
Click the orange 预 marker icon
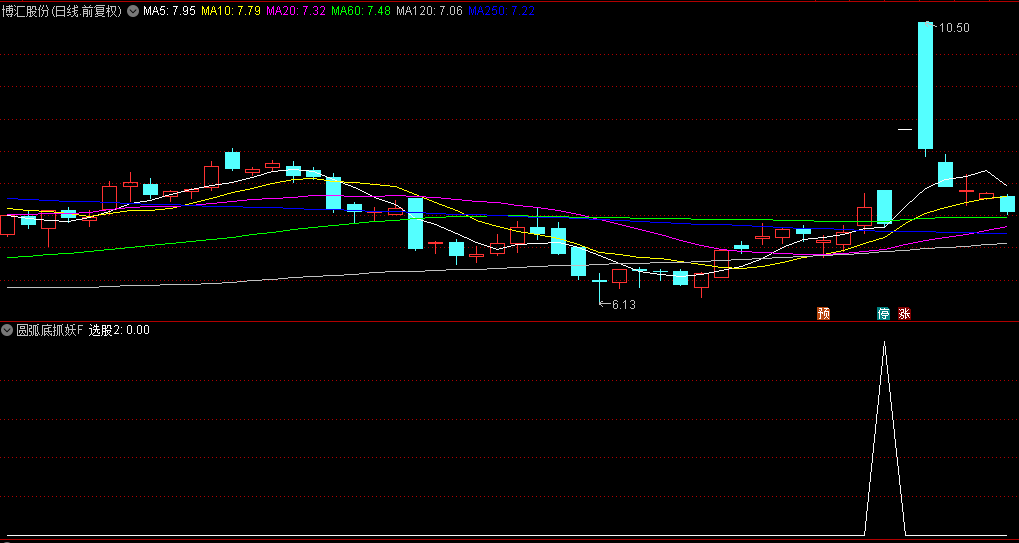click(823, 314)
